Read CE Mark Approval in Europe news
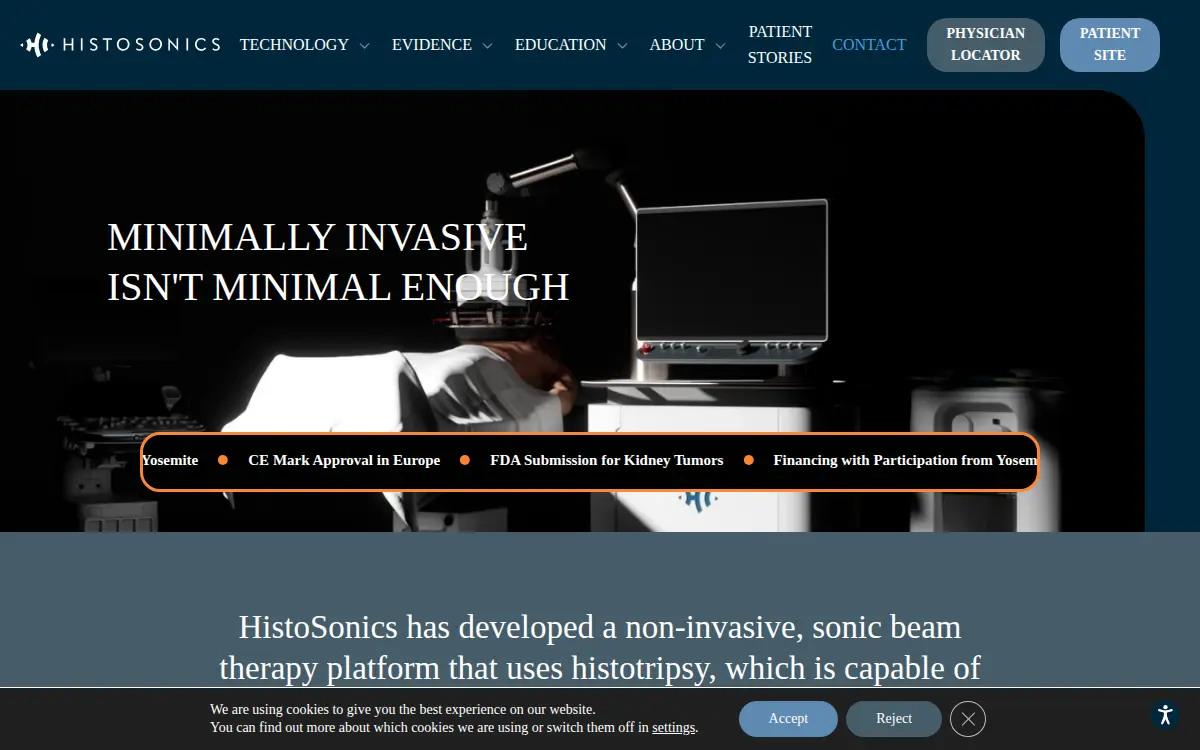 [x=344, y=461]
